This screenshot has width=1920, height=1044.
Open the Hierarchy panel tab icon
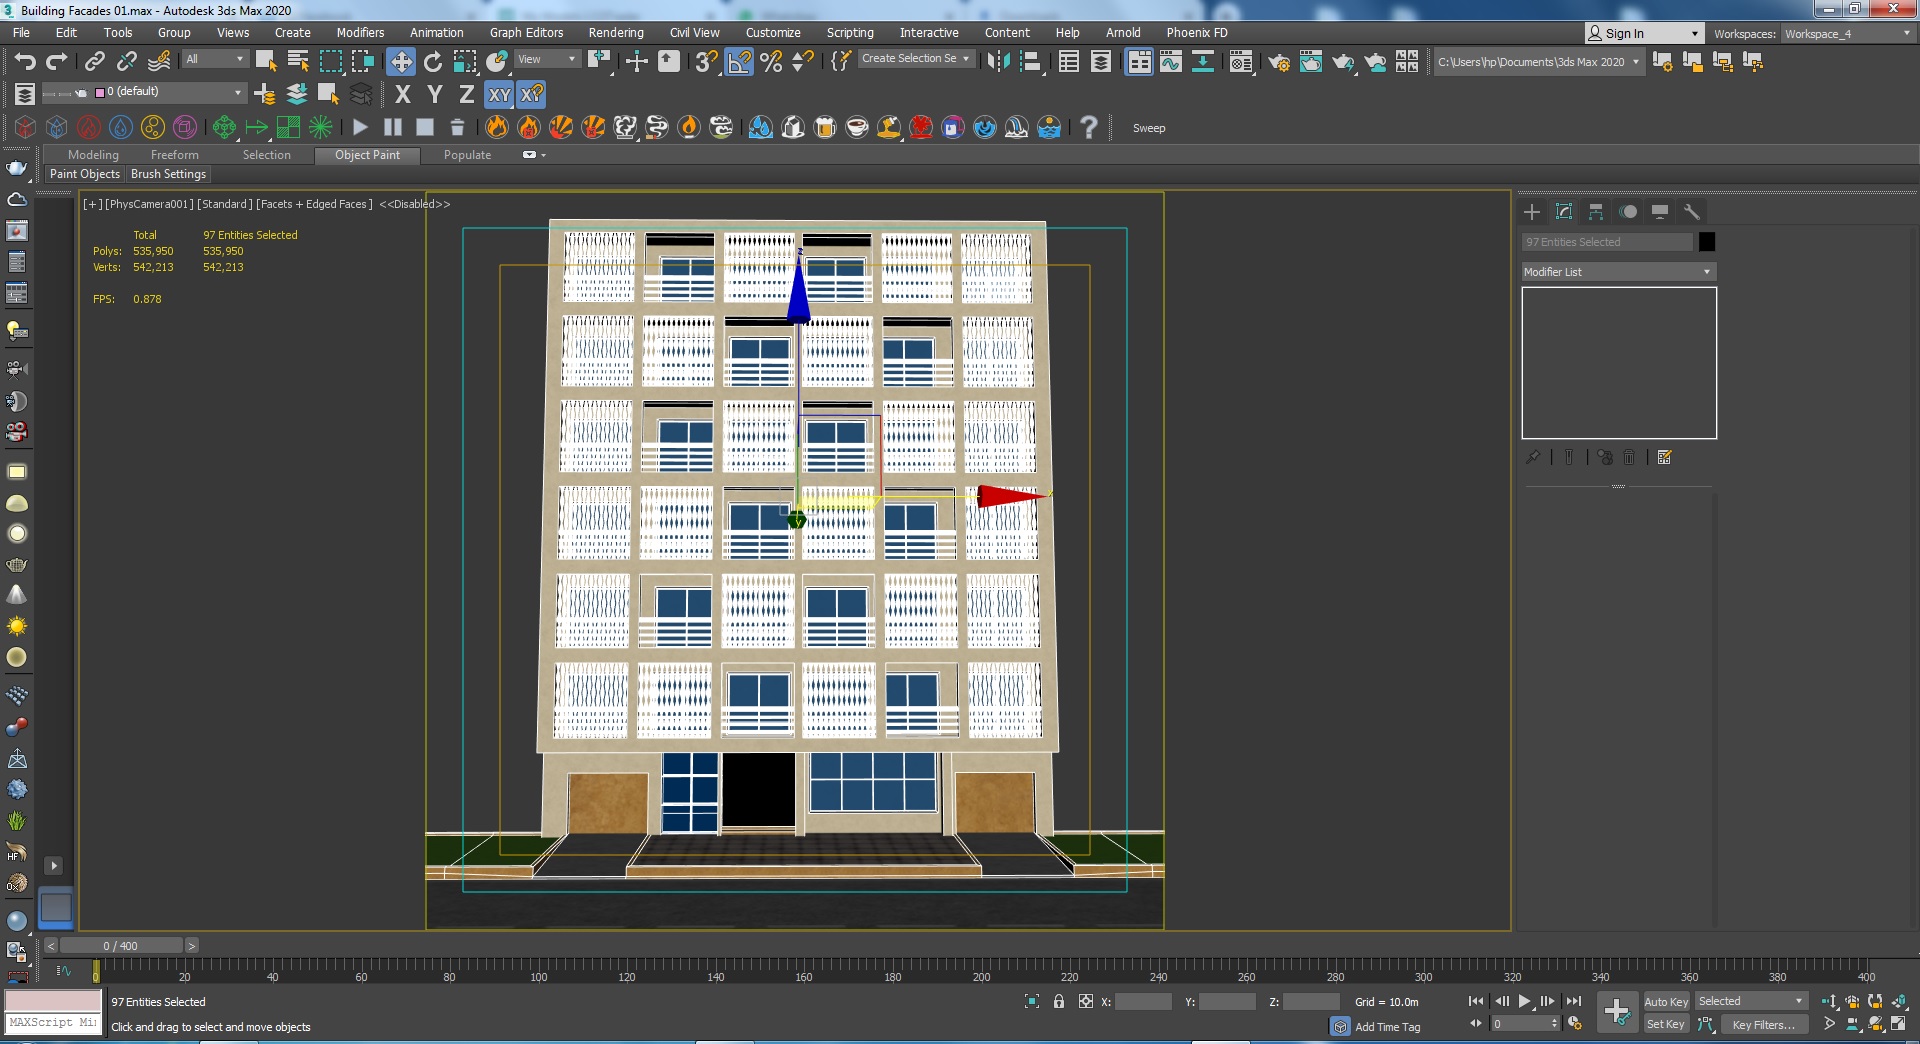coord(1596,212)
